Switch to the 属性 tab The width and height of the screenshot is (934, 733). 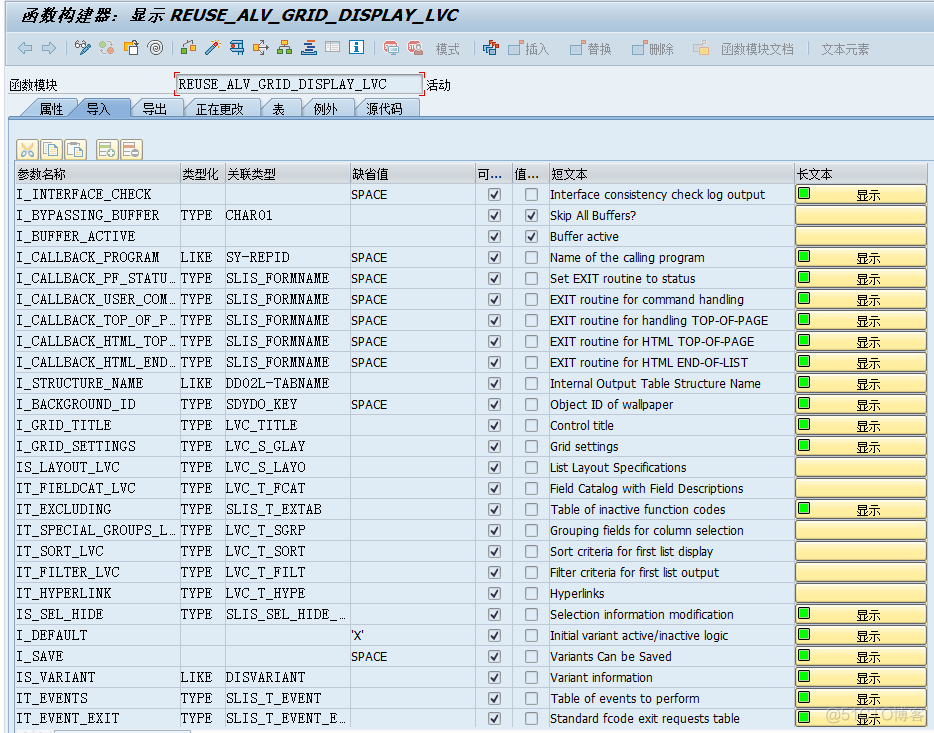[x=51, y=109]
